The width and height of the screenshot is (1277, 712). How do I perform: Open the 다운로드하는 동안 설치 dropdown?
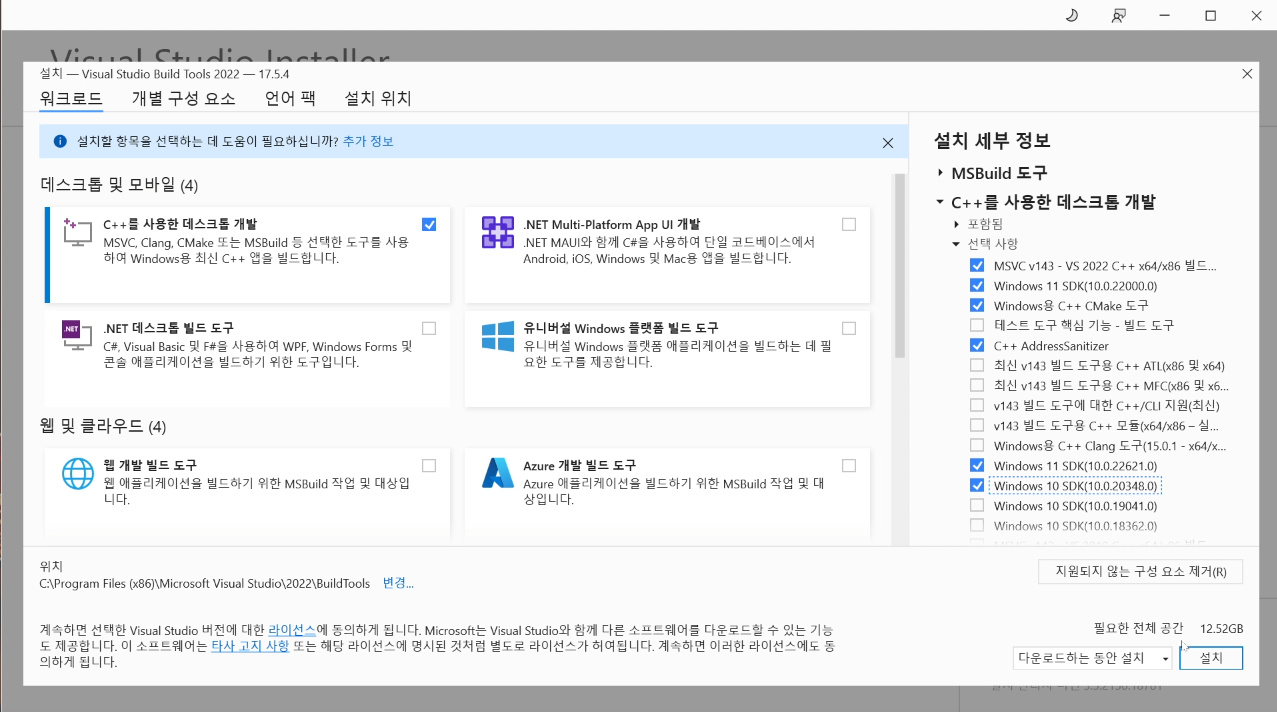(1092, 659)
